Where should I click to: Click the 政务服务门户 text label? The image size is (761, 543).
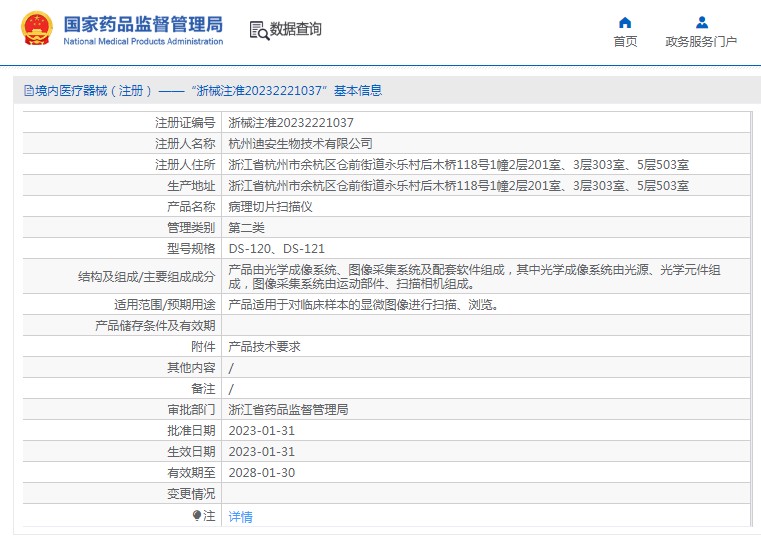pyautogui.click(x=701, y=42)
